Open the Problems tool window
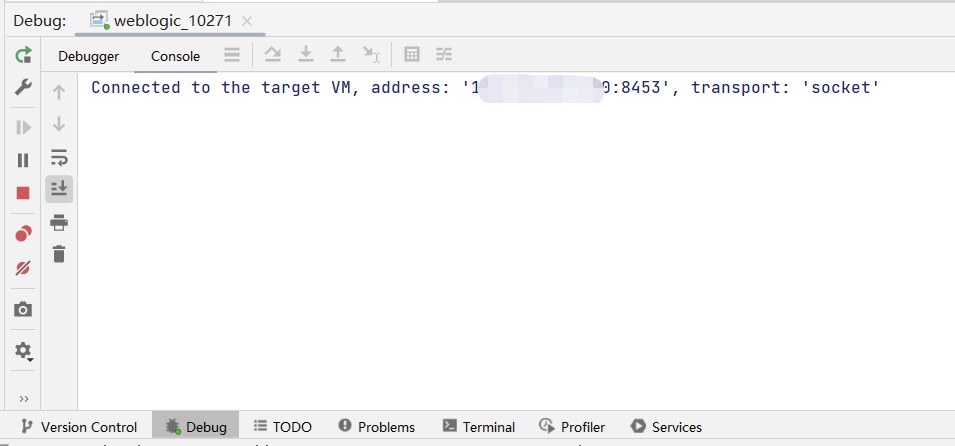The image size is (955, 446). 376,427
